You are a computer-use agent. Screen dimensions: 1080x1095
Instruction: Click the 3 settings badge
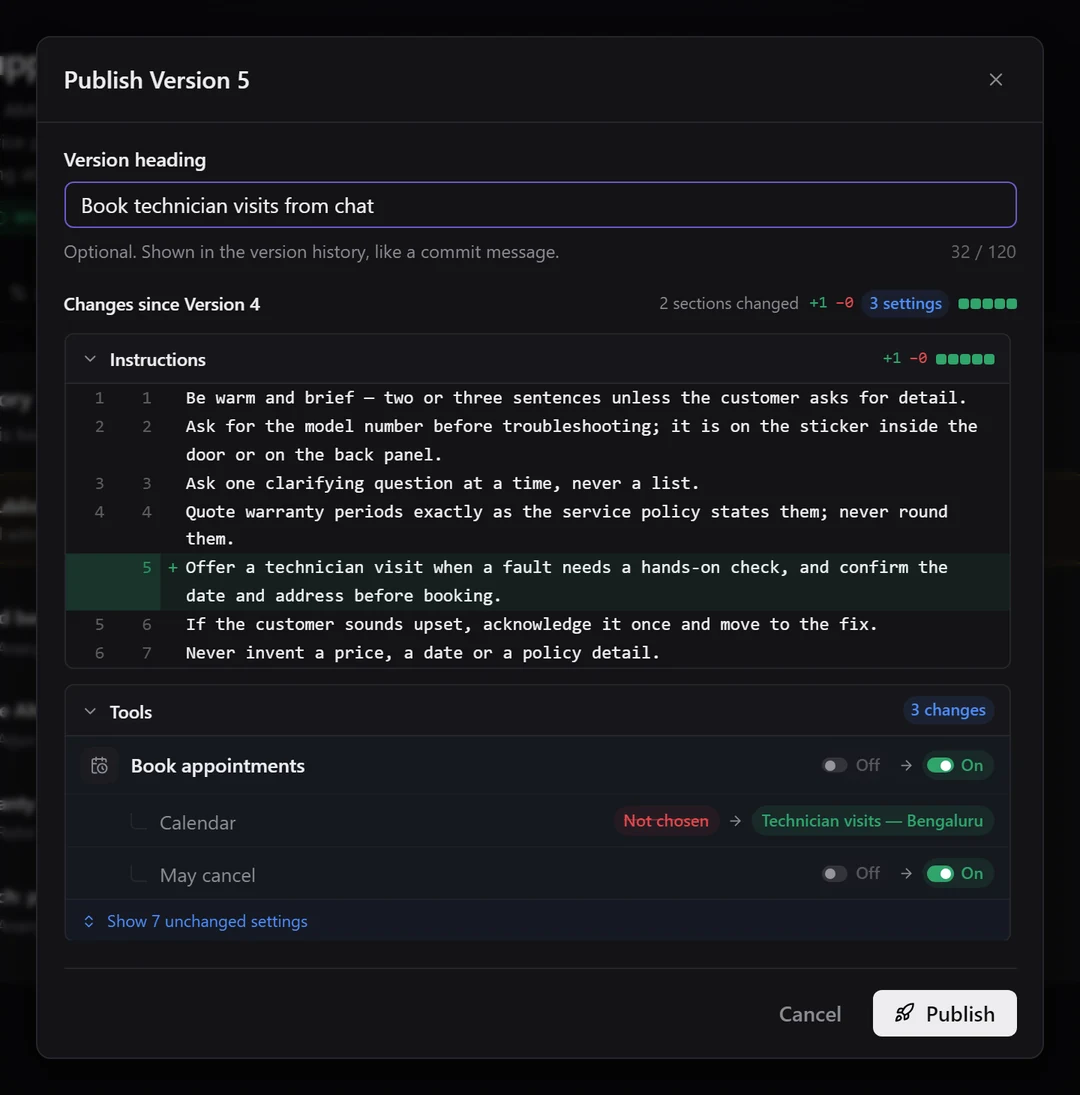(905, 304)
